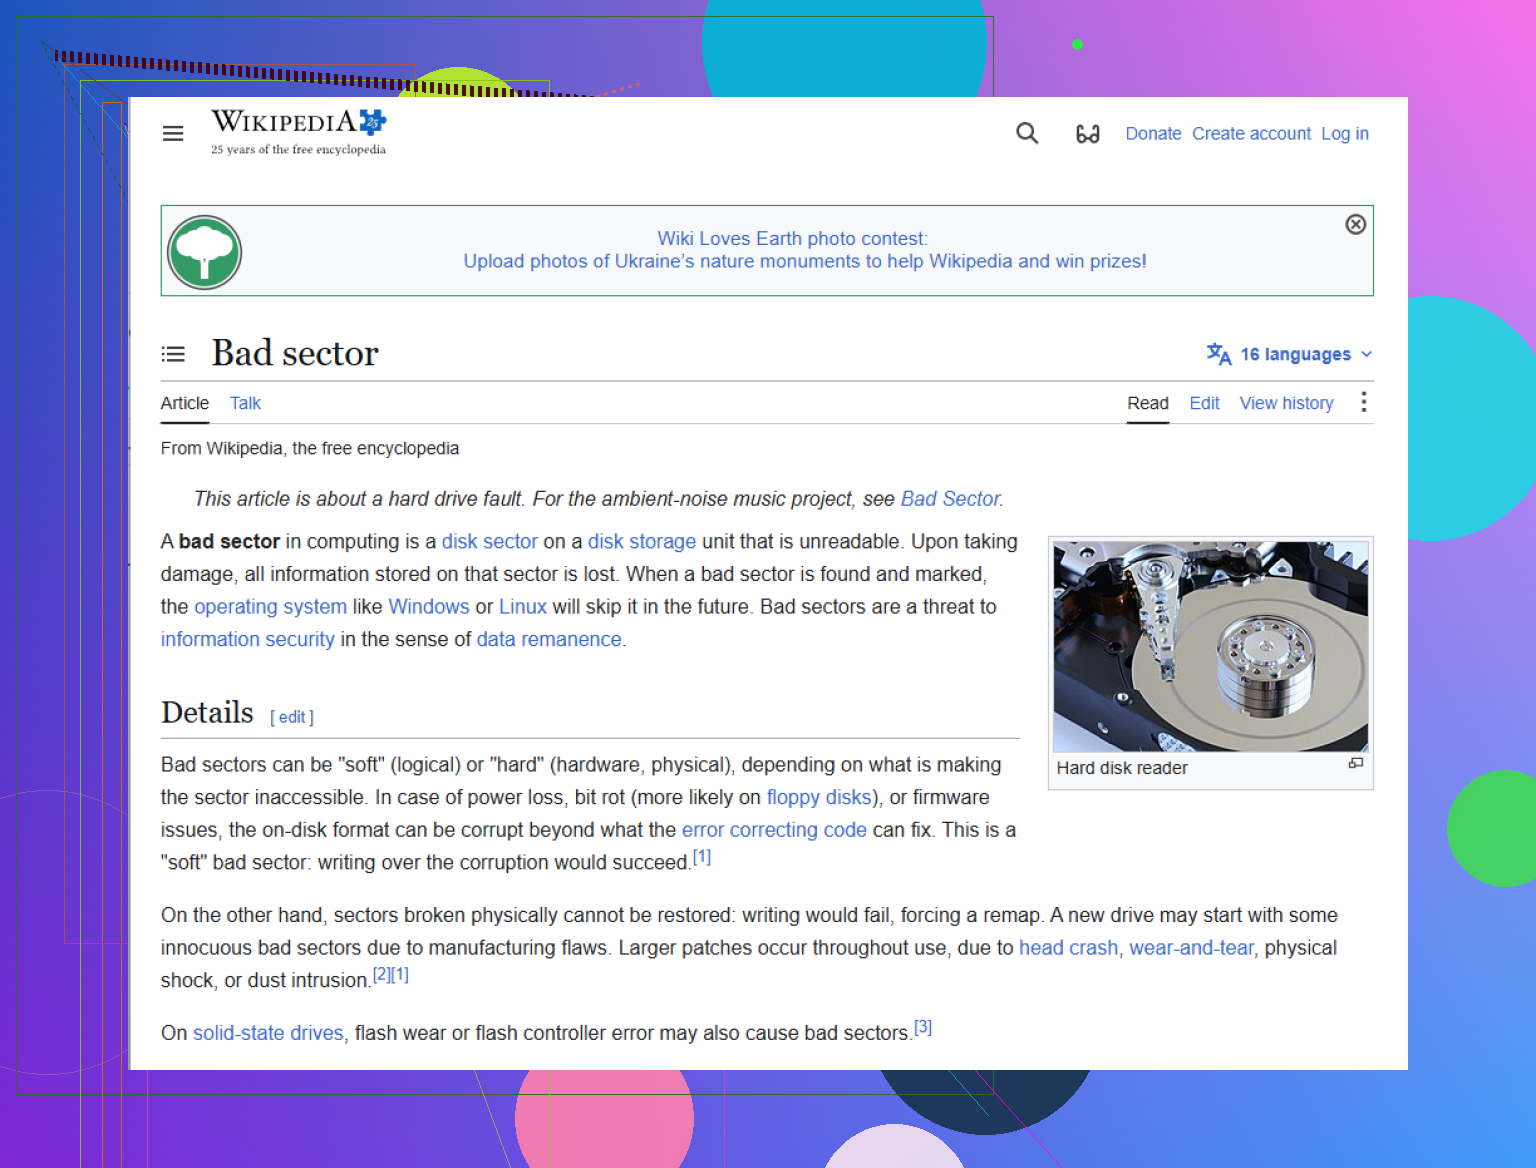The height and width of the screenshot is (1168, 1536).
Task: Click the Donate link
Action: (x=1153, y=134)
